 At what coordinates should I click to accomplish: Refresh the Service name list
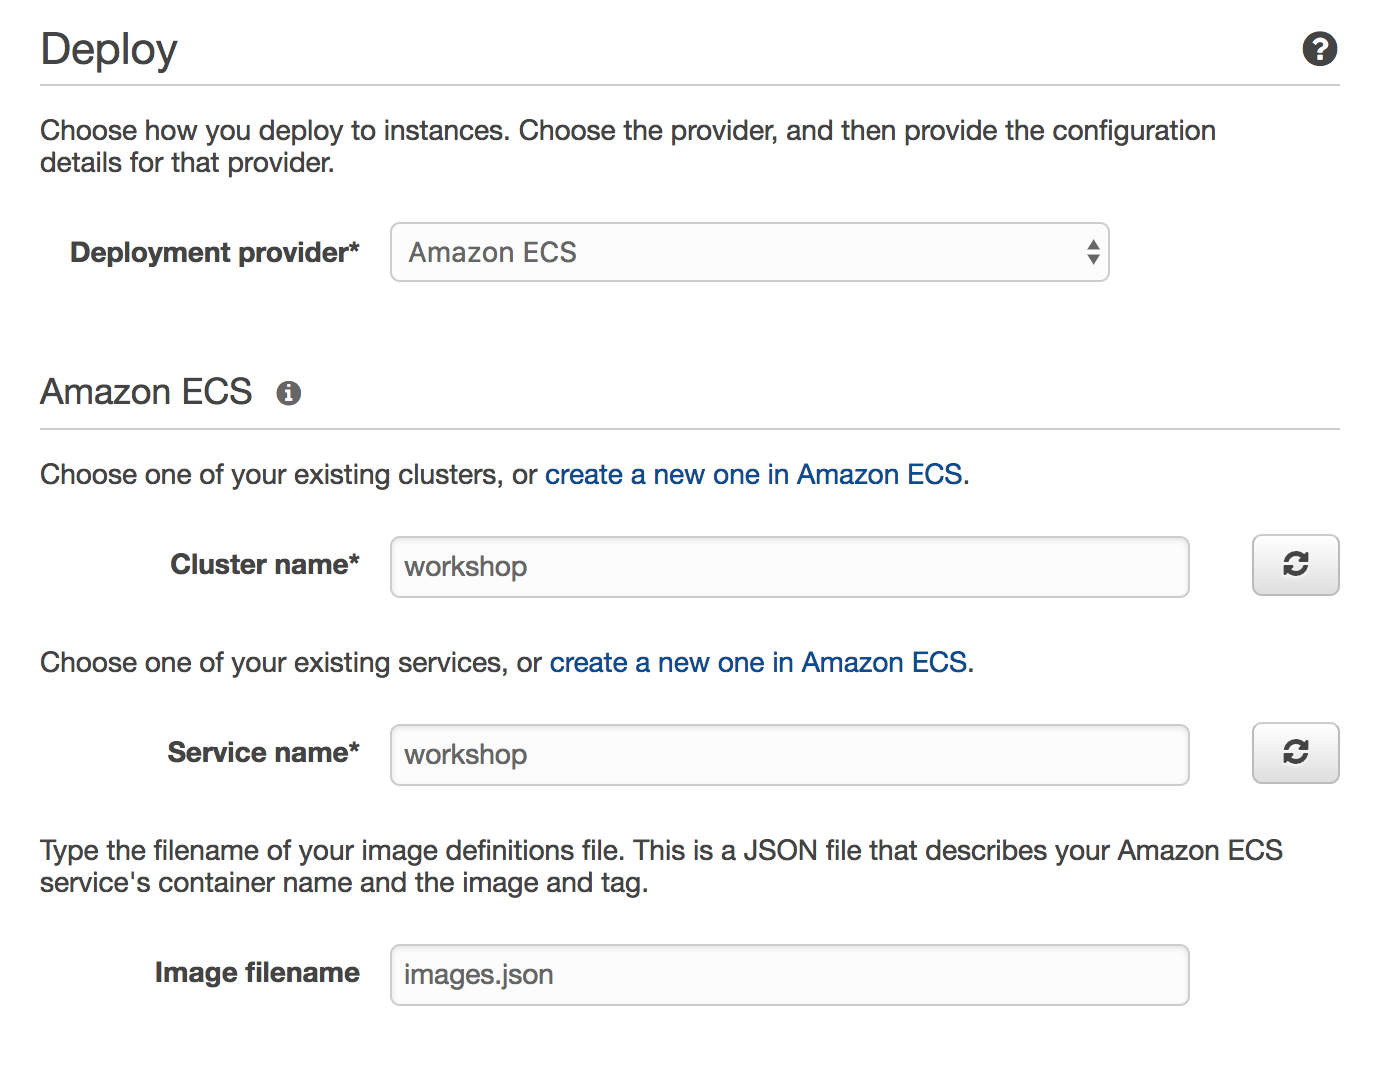(1295, 753)
